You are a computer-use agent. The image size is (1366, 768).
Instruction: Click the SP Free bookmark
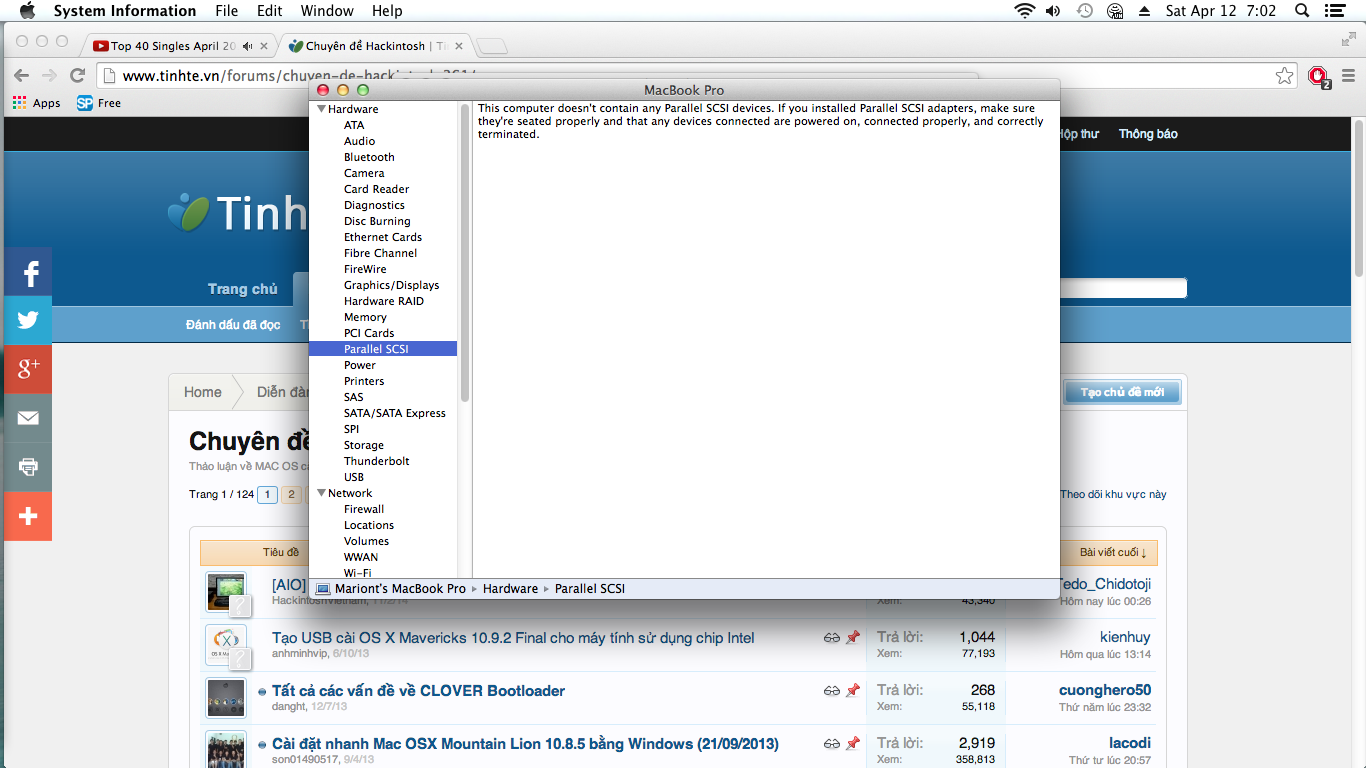99,103
